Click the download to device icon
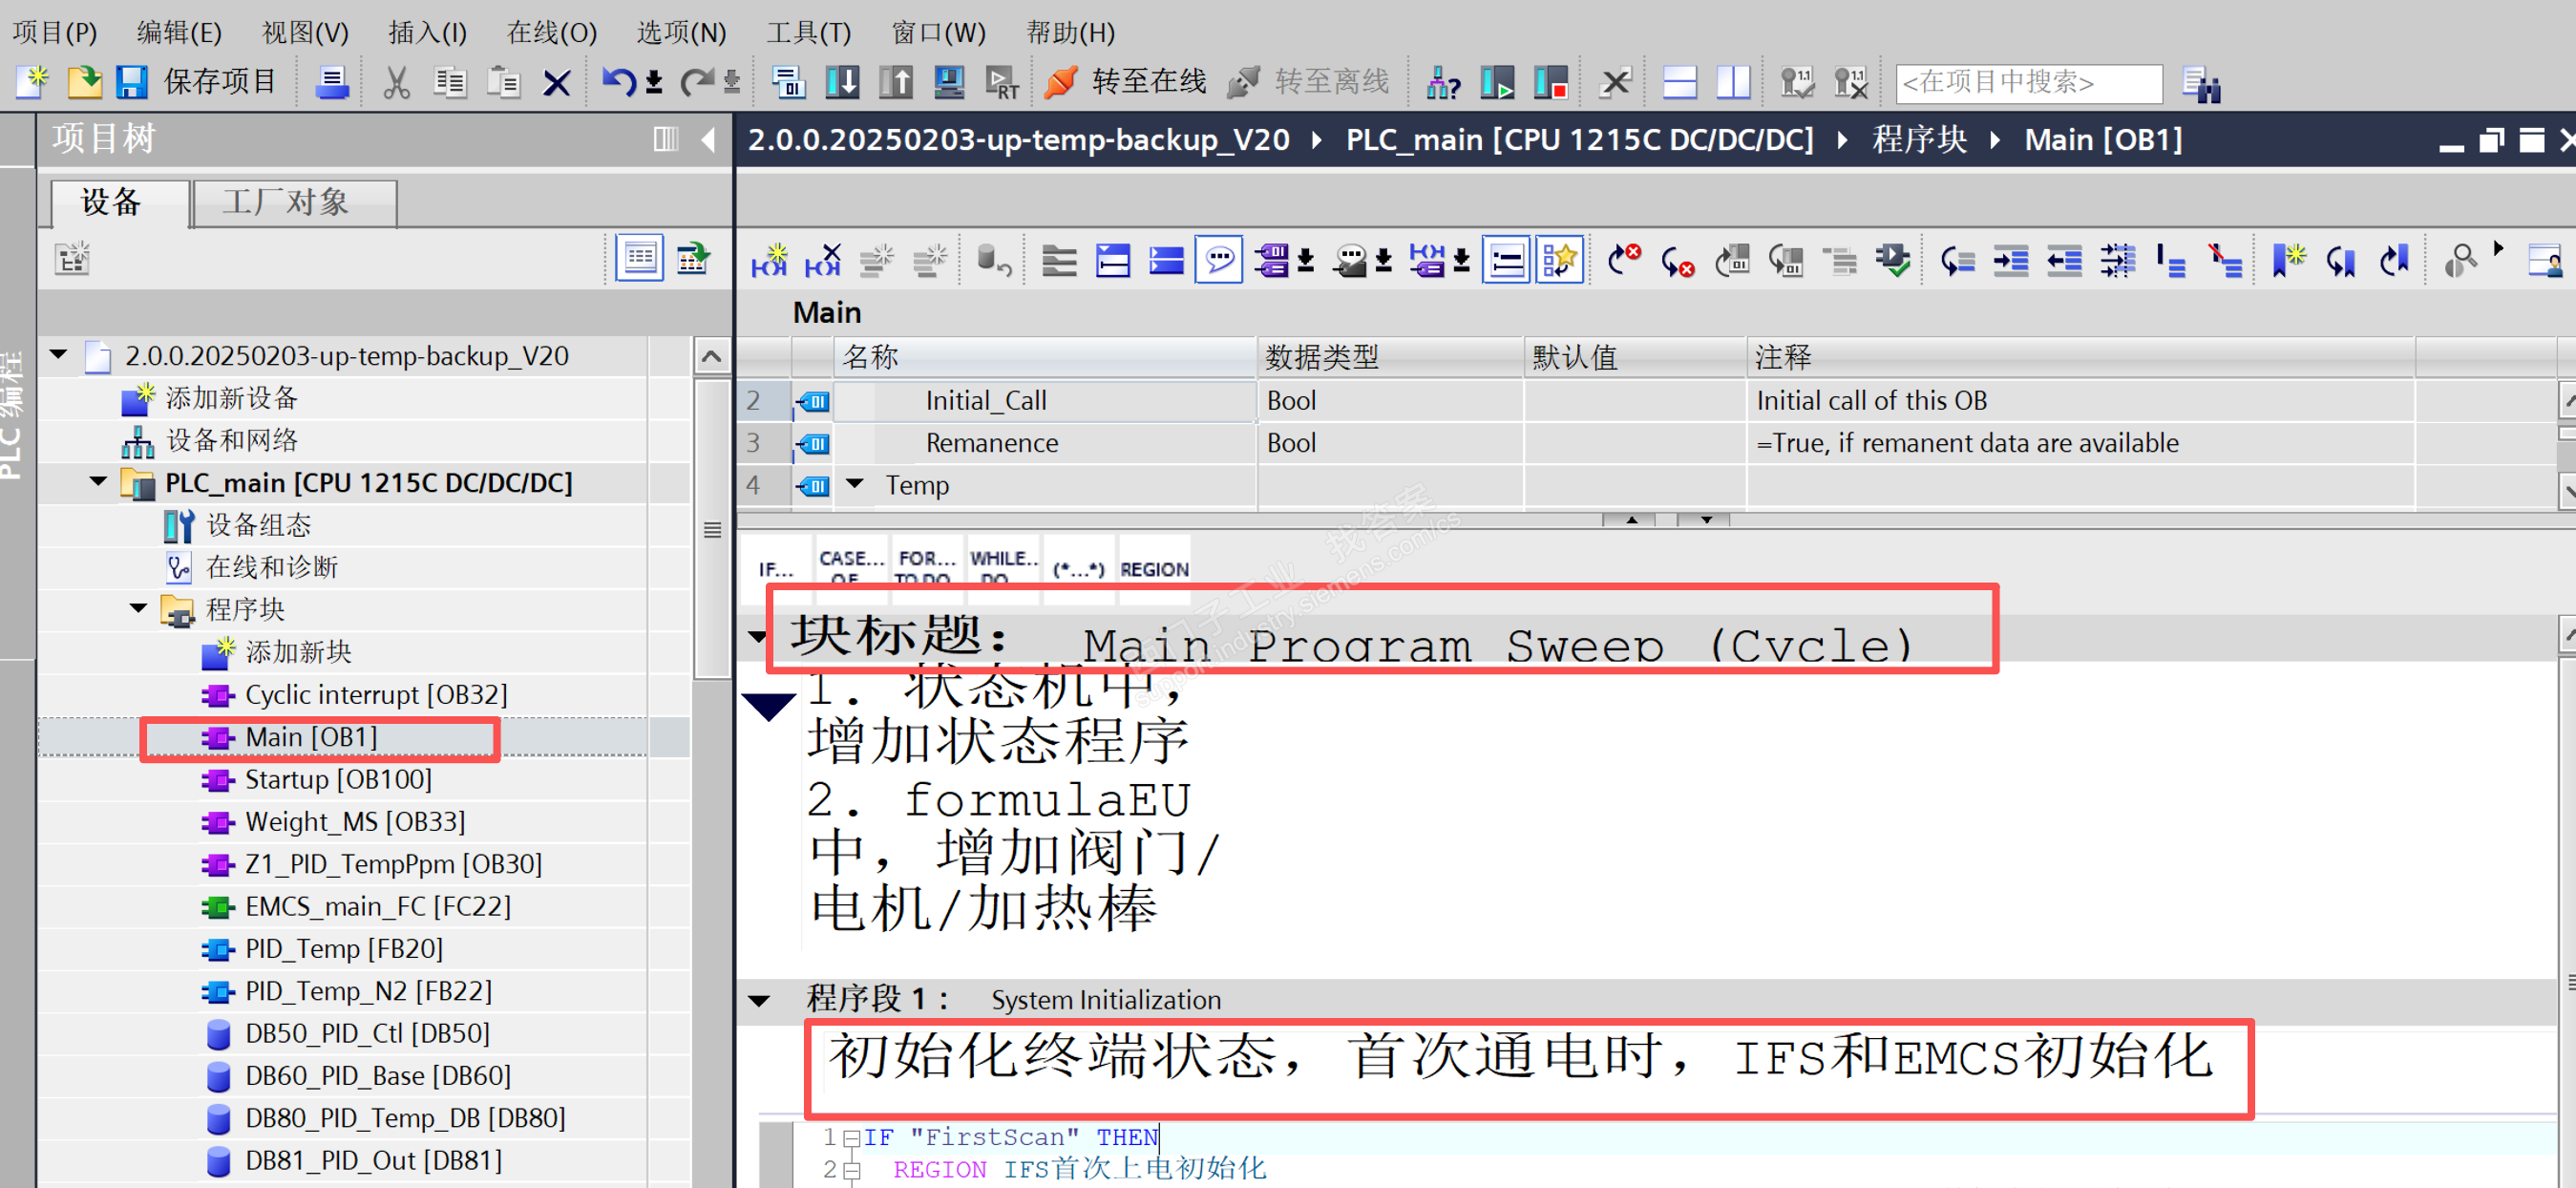The height and width of the screenshot is (1188, 2576). pyautogui.click(x=842, y=82)
